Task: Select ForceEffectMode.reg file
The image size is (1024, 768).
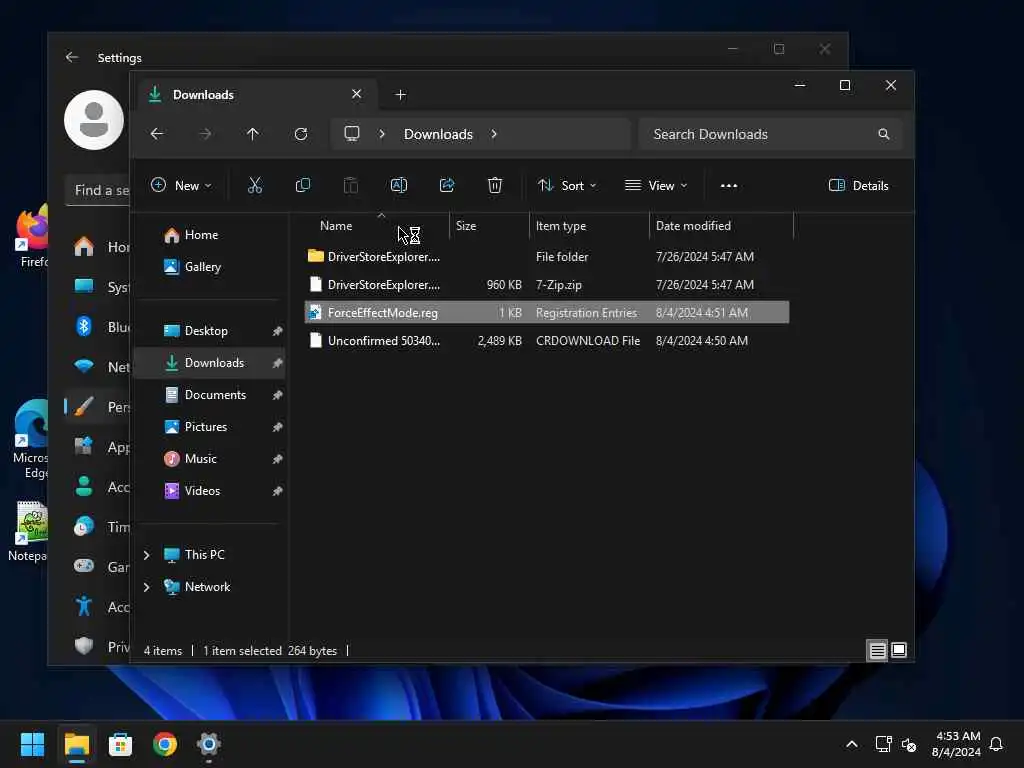Action: (547, 313)
